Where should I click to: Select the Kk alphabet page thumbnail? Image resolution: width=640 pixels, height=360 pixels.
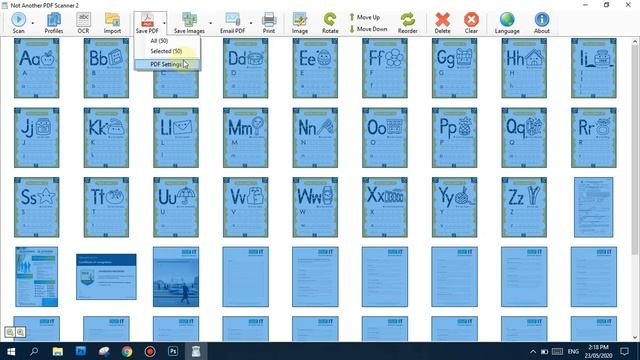pyautogui.click(x=106, y=138)
